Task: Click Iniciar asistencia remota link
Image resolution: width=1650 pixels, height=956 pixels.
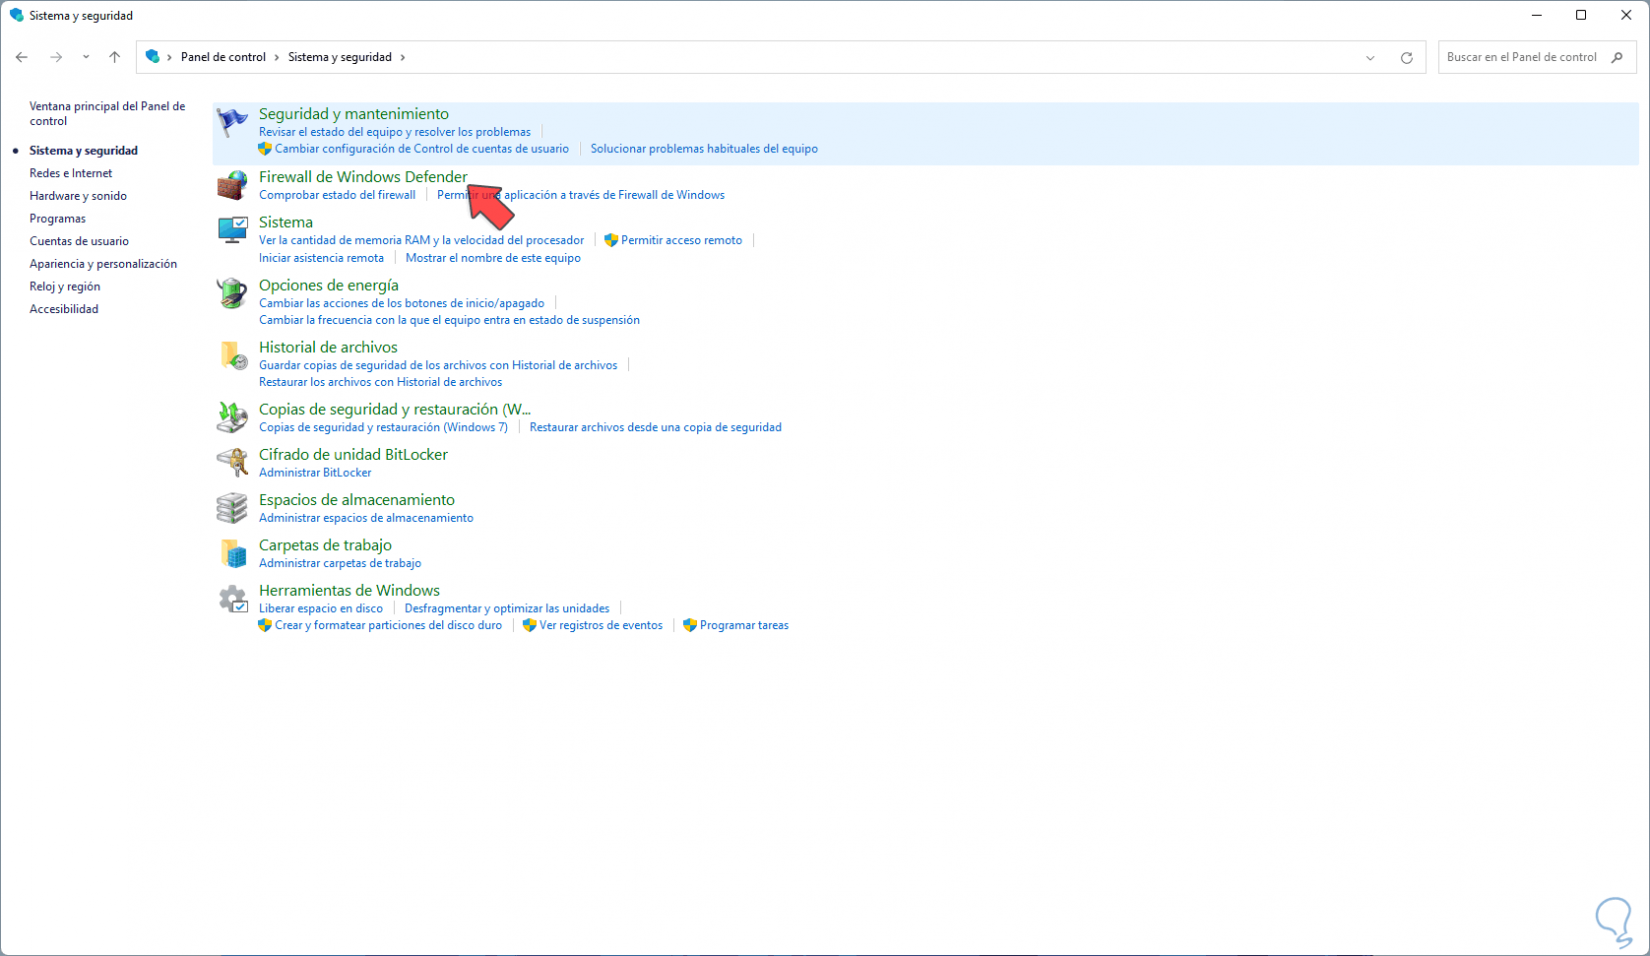Action: 321,258
